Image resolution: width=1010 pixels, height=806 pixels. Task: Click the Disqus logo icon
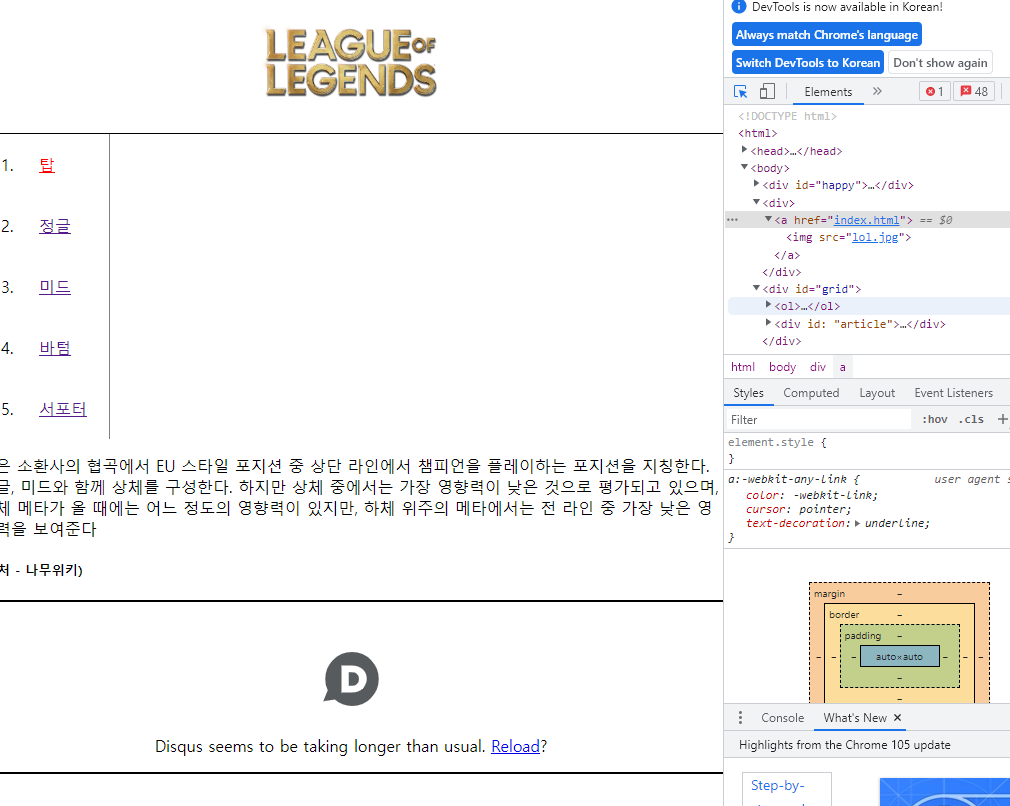351,678
